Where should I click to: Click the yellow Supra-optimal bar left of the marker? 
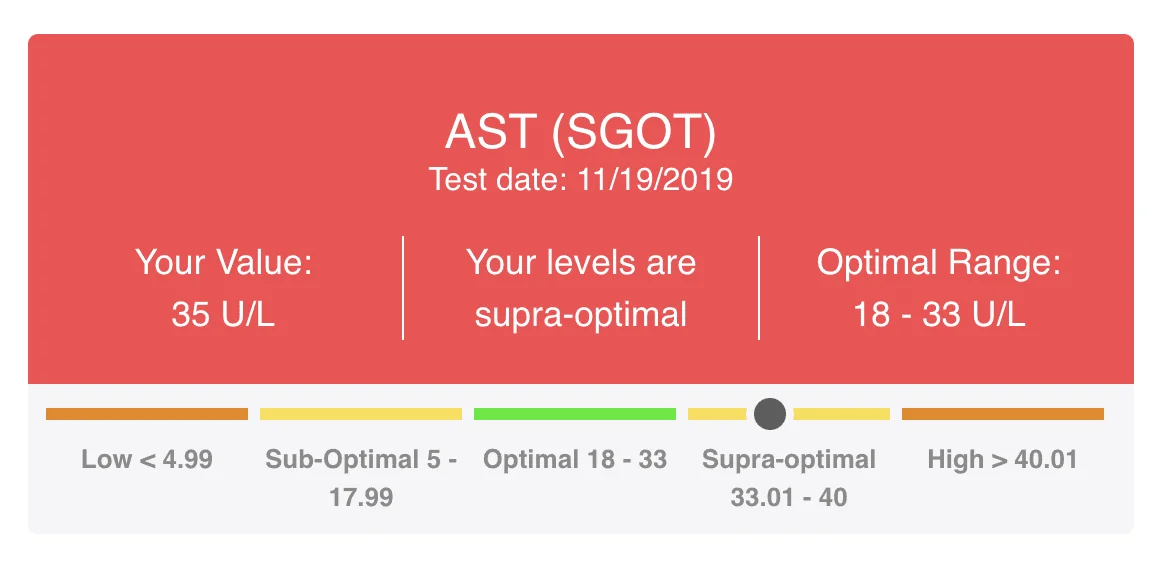(717, 414)
